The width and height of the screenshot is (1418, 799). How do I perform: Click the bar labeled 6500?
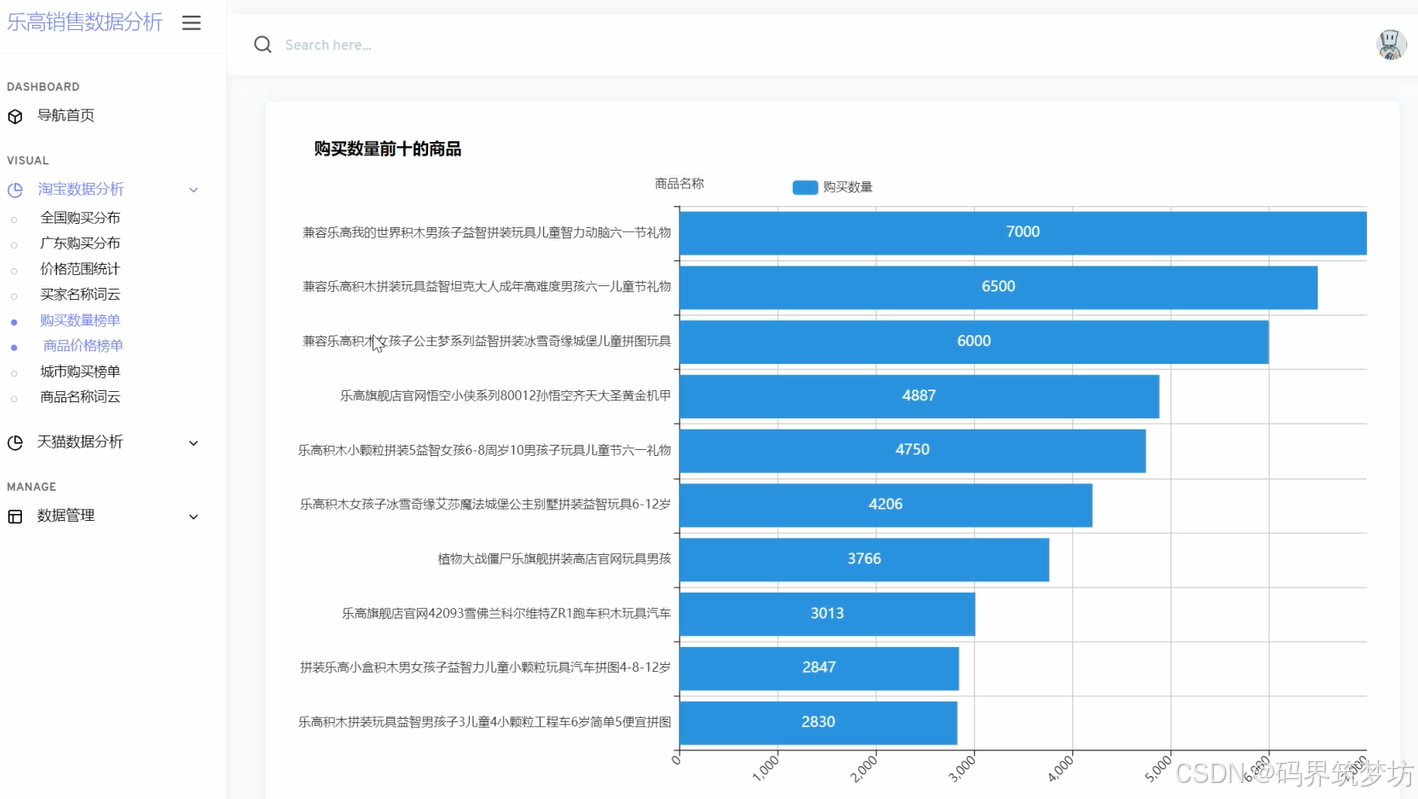(x=998, y=287)
